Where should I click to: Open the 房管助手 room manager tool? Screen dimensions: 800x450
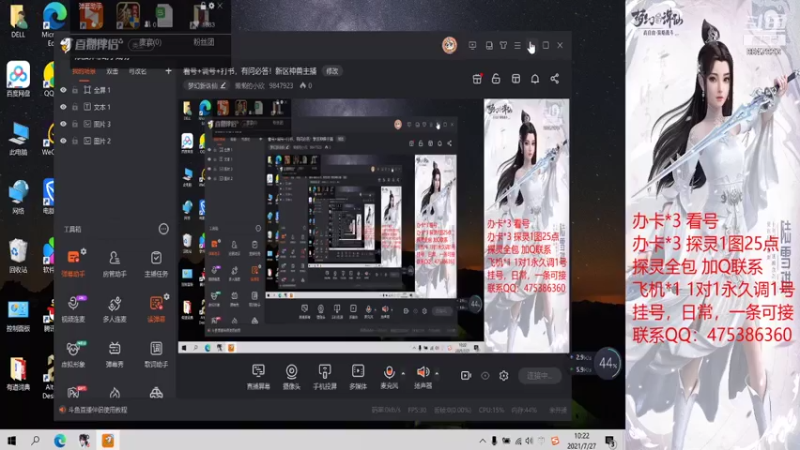tap(114, 262)
